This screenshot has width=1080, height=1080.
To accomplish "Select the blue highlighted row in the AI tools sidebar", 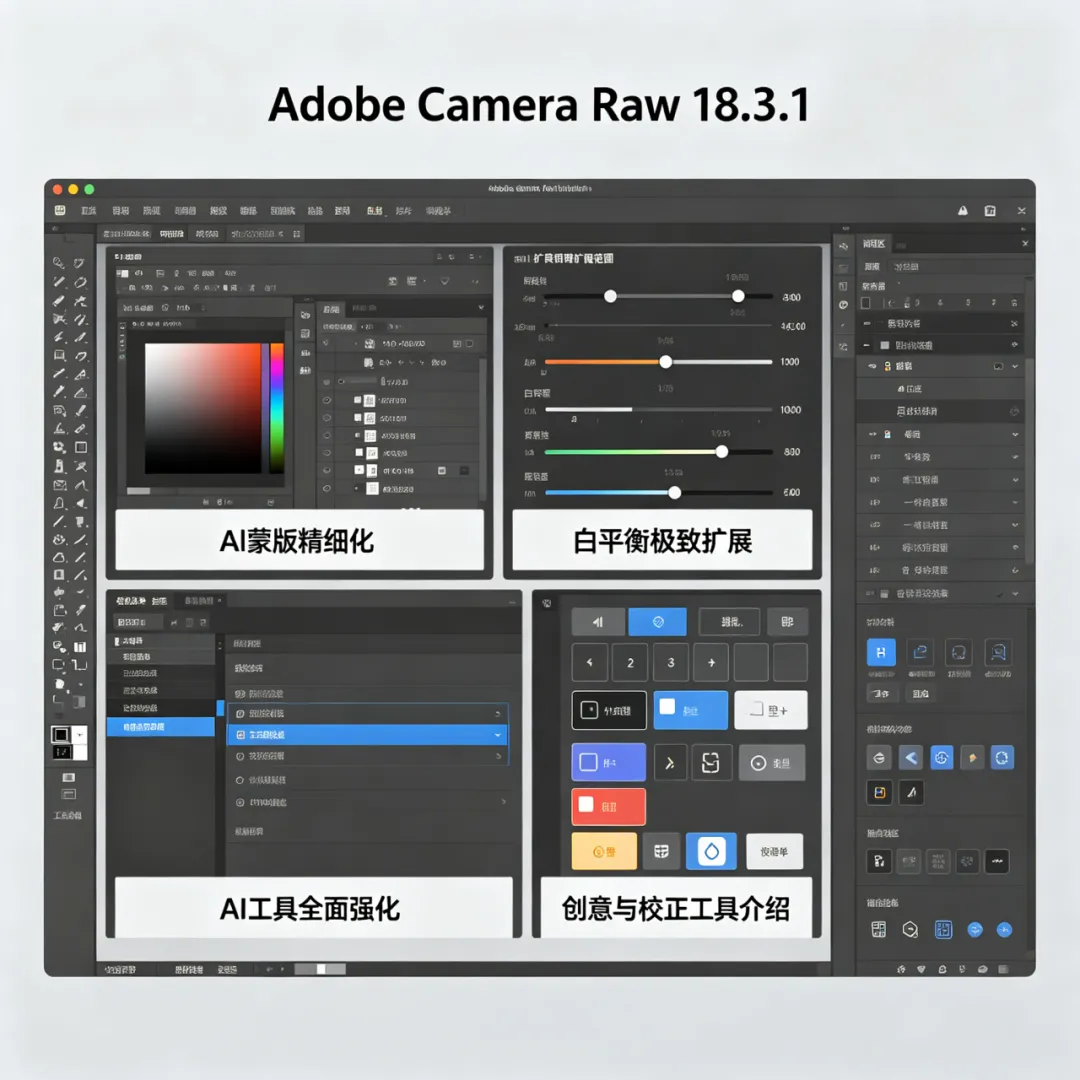I will (161, 727).
